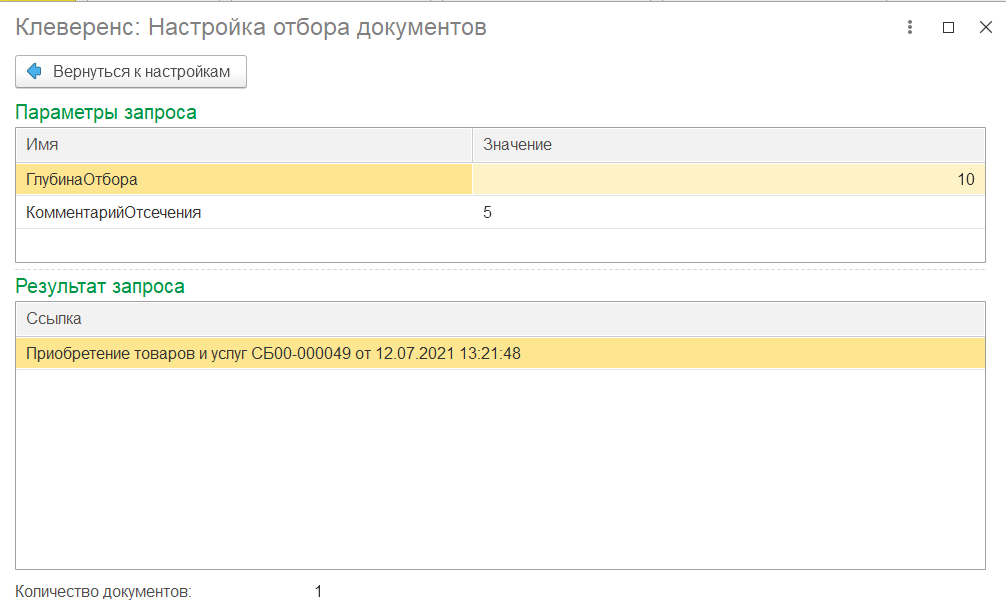The width and height of the screenshot is (1006, 616).
Task: Click the 'Результат запроса' section title
Action: click(100, 286)
